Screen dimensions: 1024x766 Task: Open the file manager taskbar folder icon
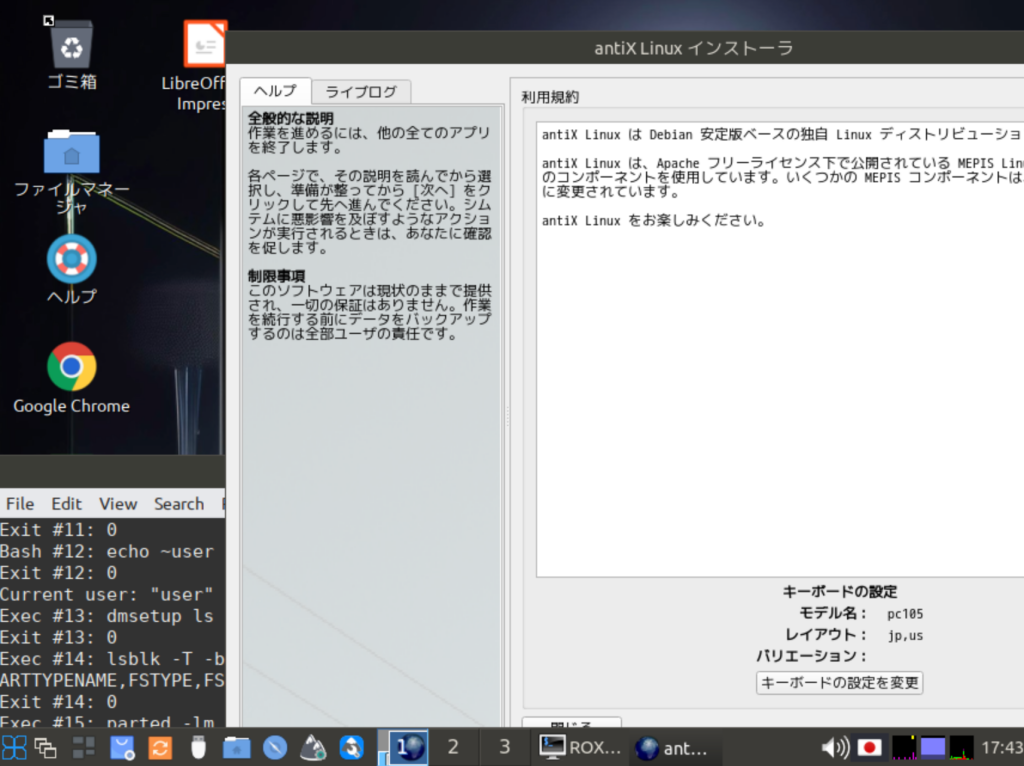236,748
